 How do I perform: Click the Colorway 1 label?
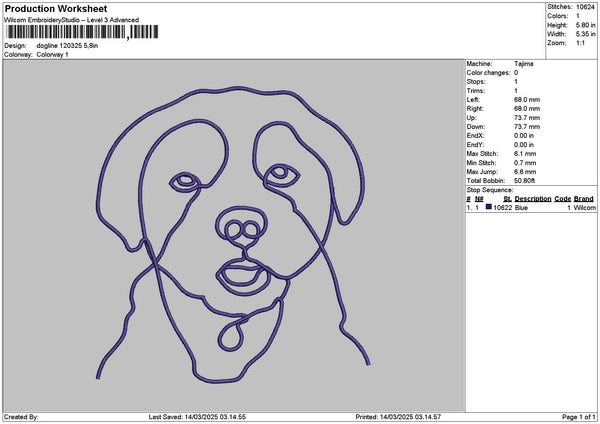tap(52, 55)
